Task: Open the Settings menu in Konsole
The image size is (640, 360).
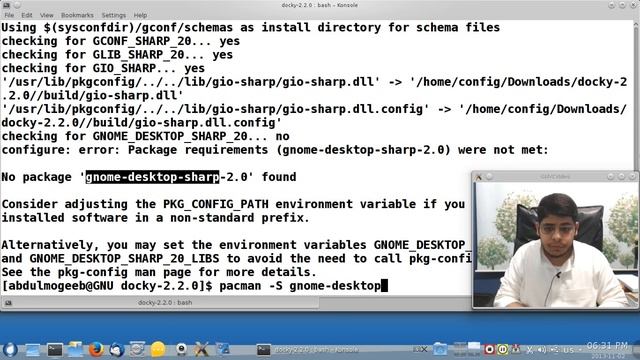Action: 113,15
